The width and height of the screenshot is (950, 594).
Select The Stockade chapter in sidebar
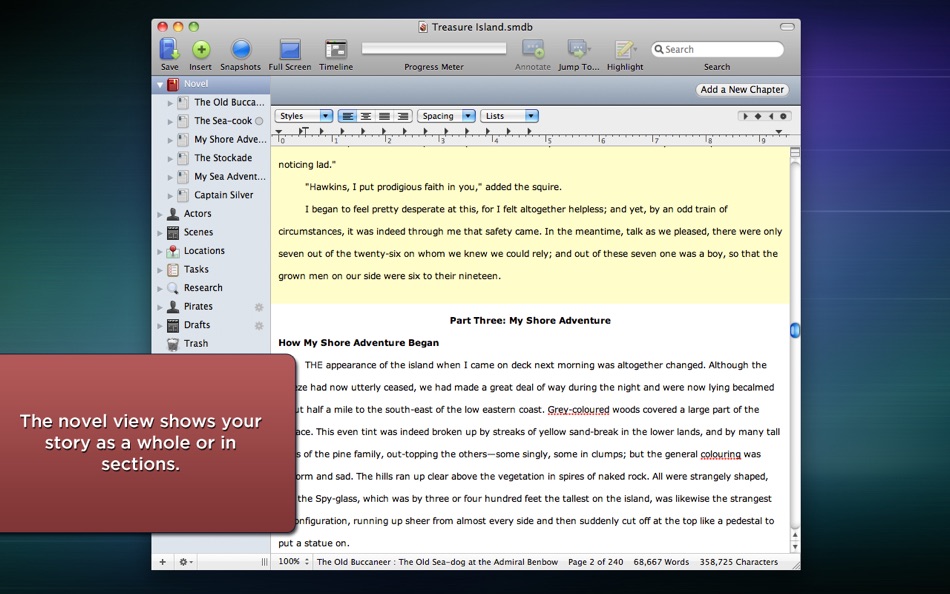tap(223, 158)
